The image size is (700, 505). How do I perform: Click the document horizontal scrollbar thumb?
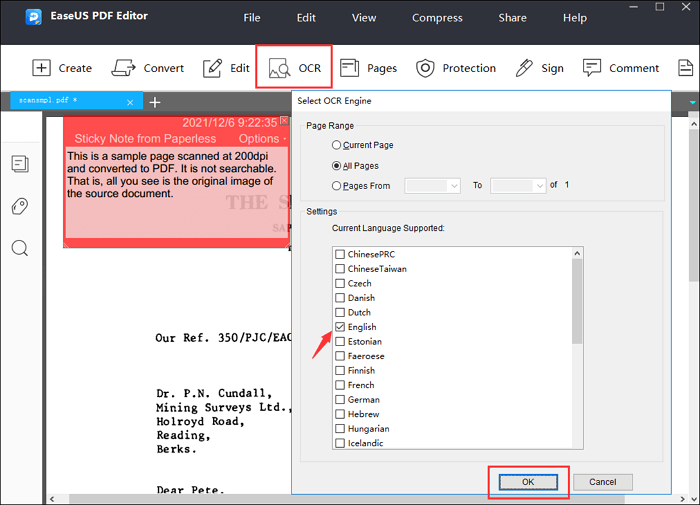pos(346,499)
